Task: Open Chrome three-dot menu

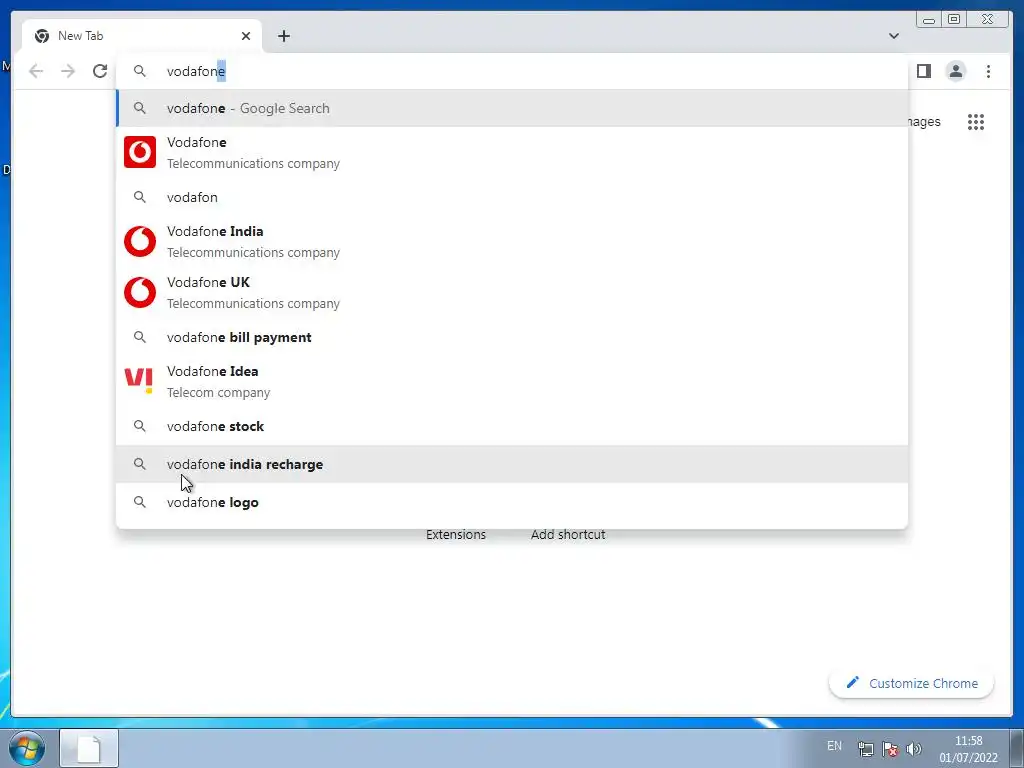Action: 988,71
